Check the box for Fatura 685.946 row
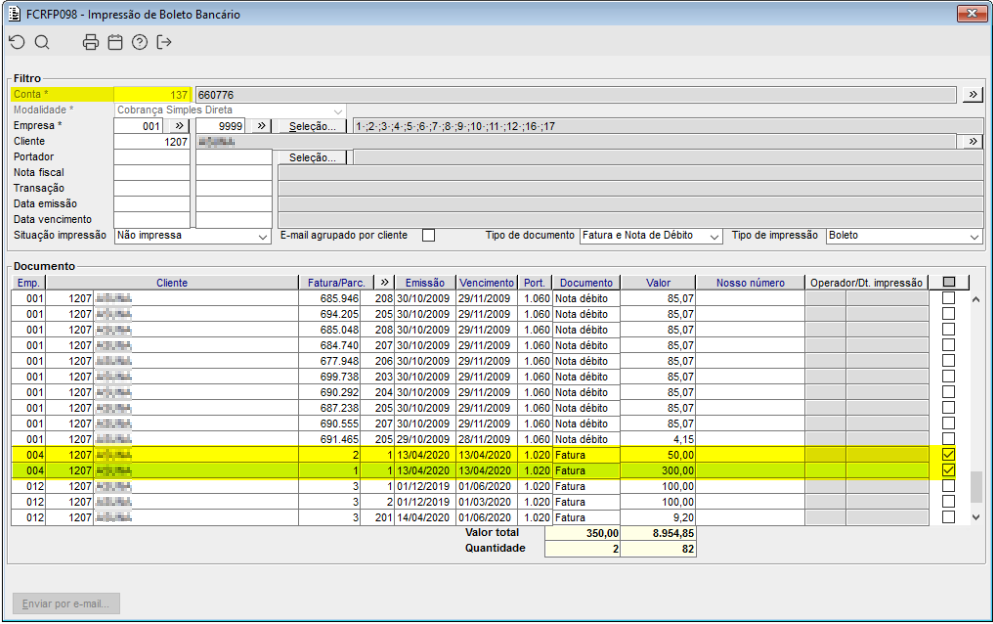Viewport: 993px width, 624px height. point(948,298)
